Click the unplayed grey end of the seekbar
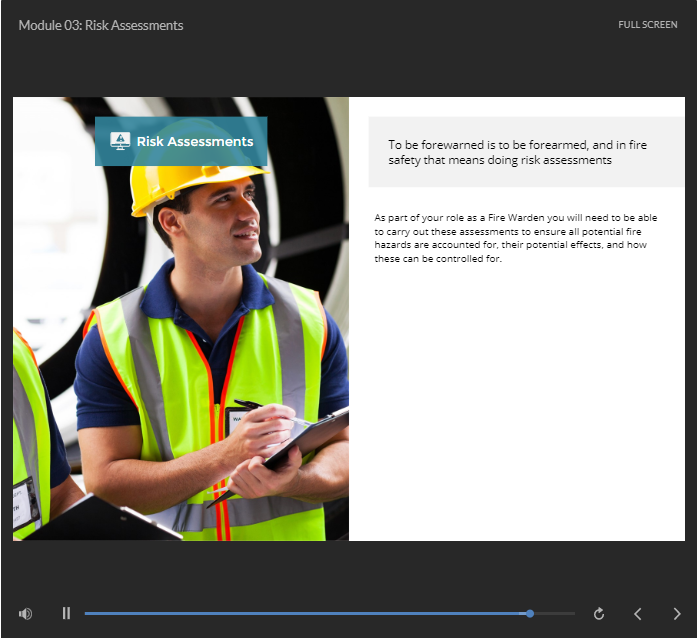This screenshot has height=638, width=699. 554,613
